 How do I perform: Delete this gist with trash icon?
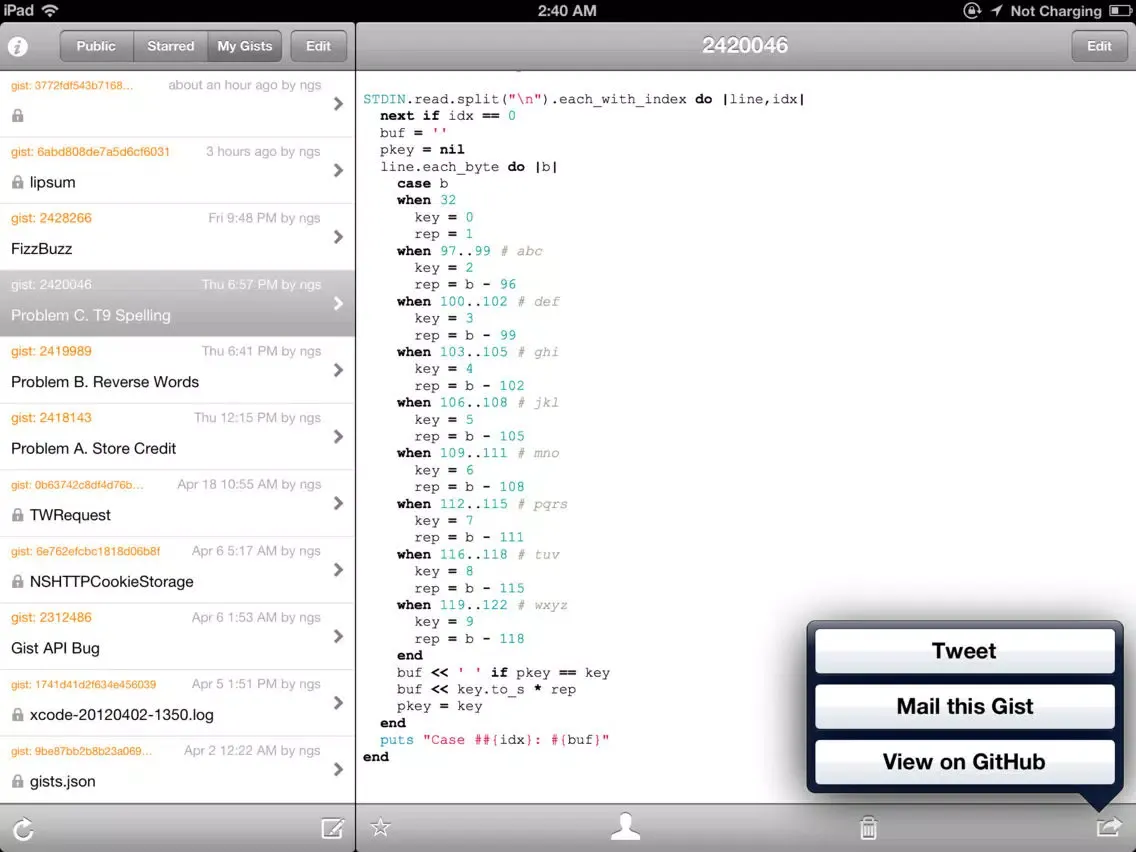pyautogui.click(x=868, y=827)
